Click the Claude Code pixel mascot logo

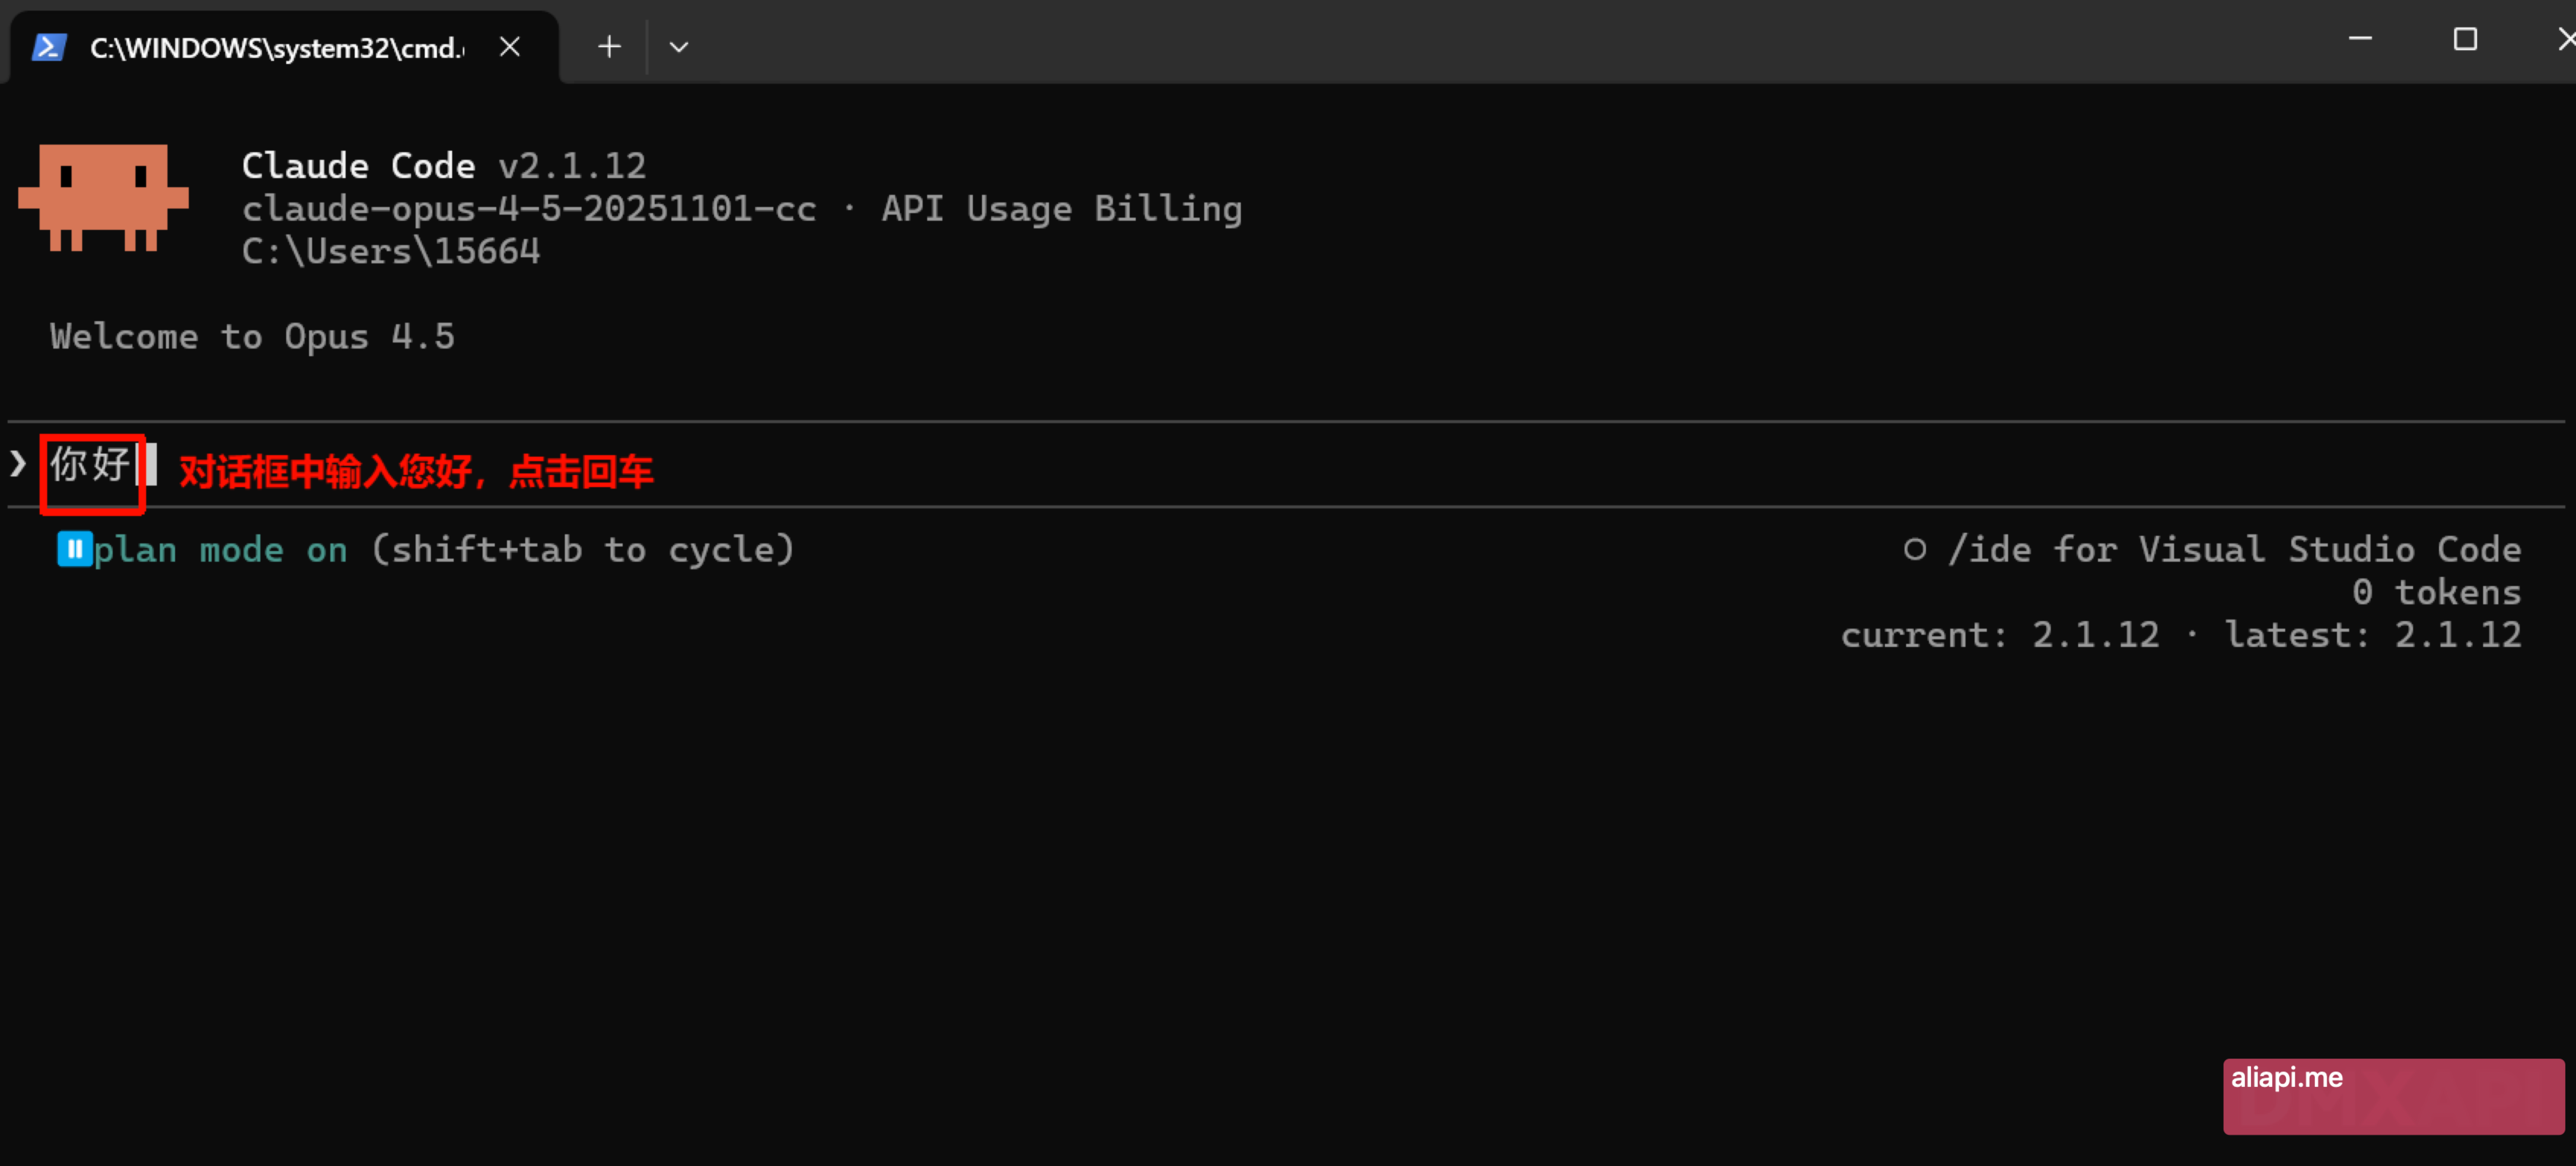pos(103,197)
